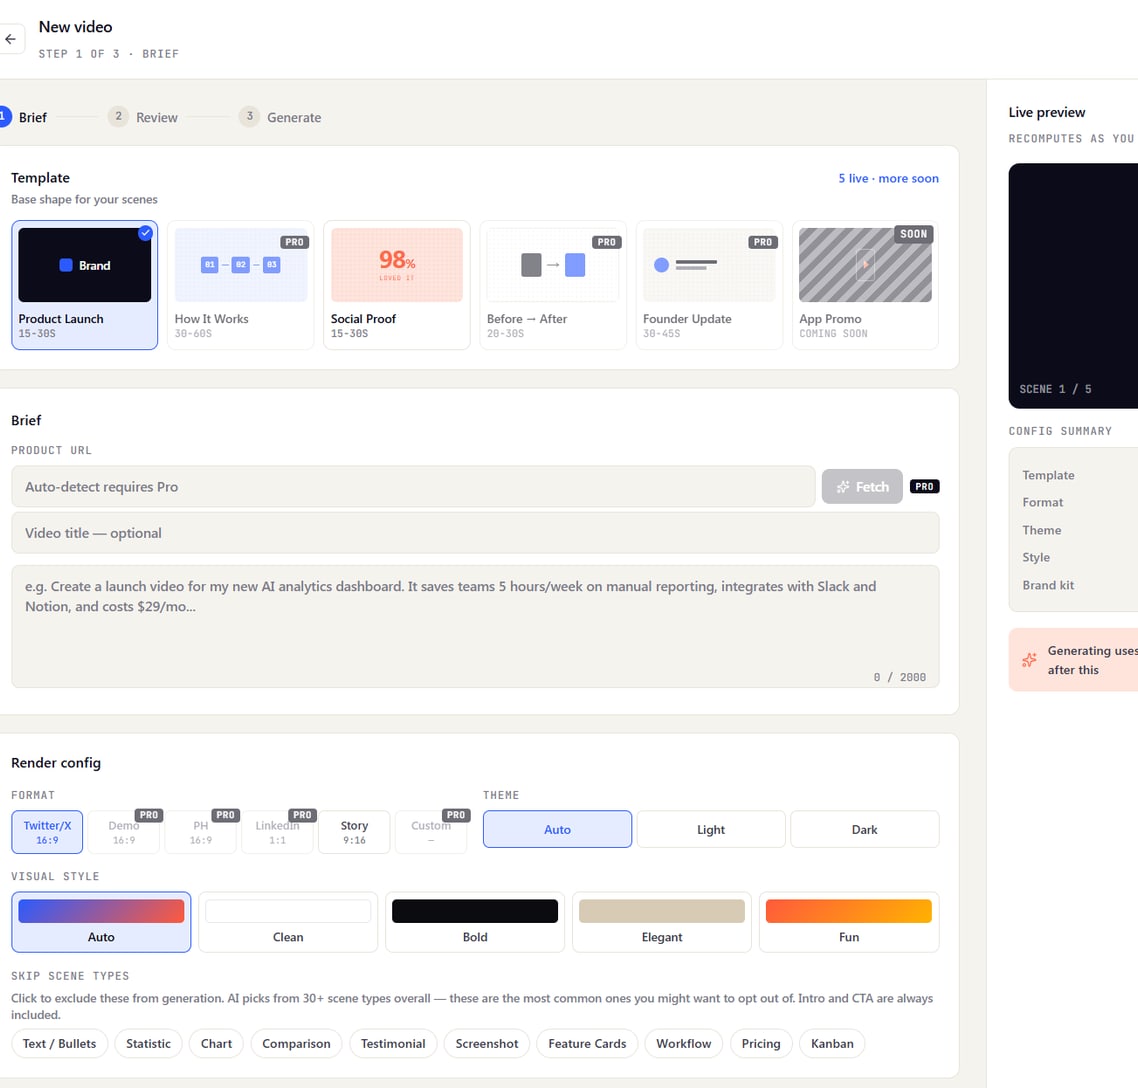
Task: Click the PRO badge next to Fetch
Action: (924, 486)
